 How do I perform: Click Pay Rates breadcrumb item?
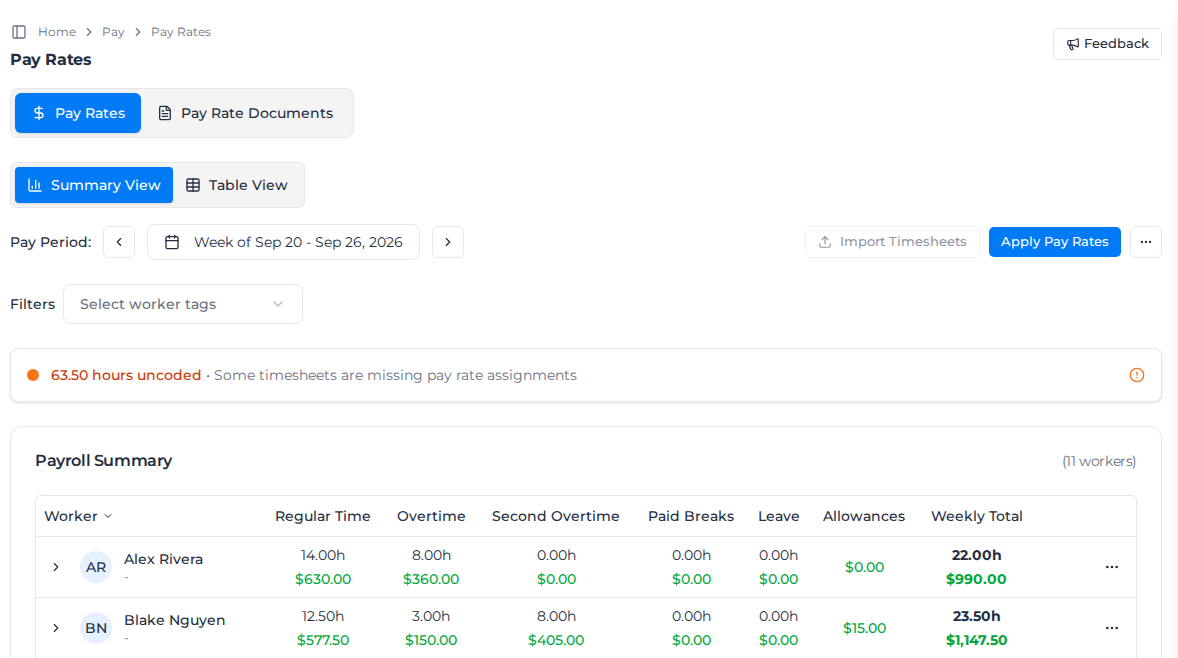[181, 32]
